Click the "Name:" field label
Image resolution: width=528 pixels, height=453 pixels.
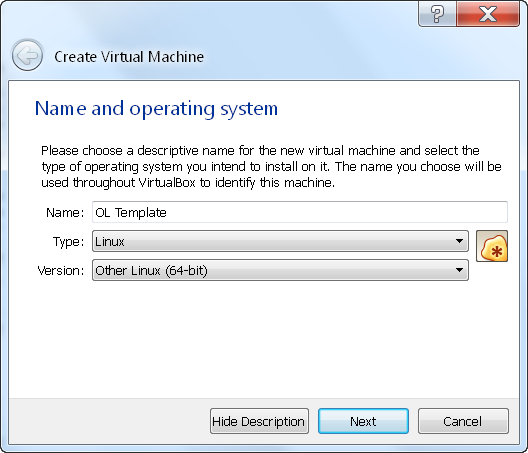tap(65, 213)
